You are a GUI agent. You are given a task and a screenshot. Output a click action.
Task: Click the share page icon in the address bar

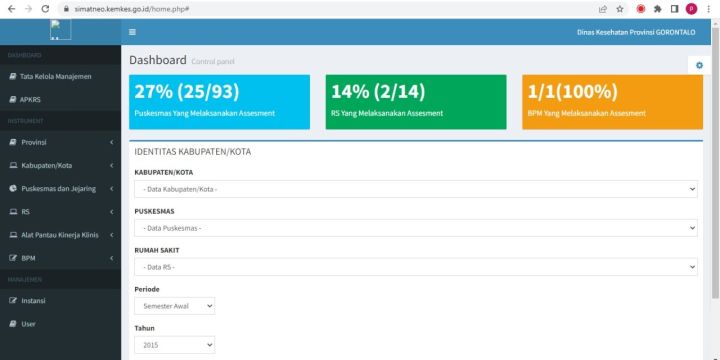(x=603, y=9)
